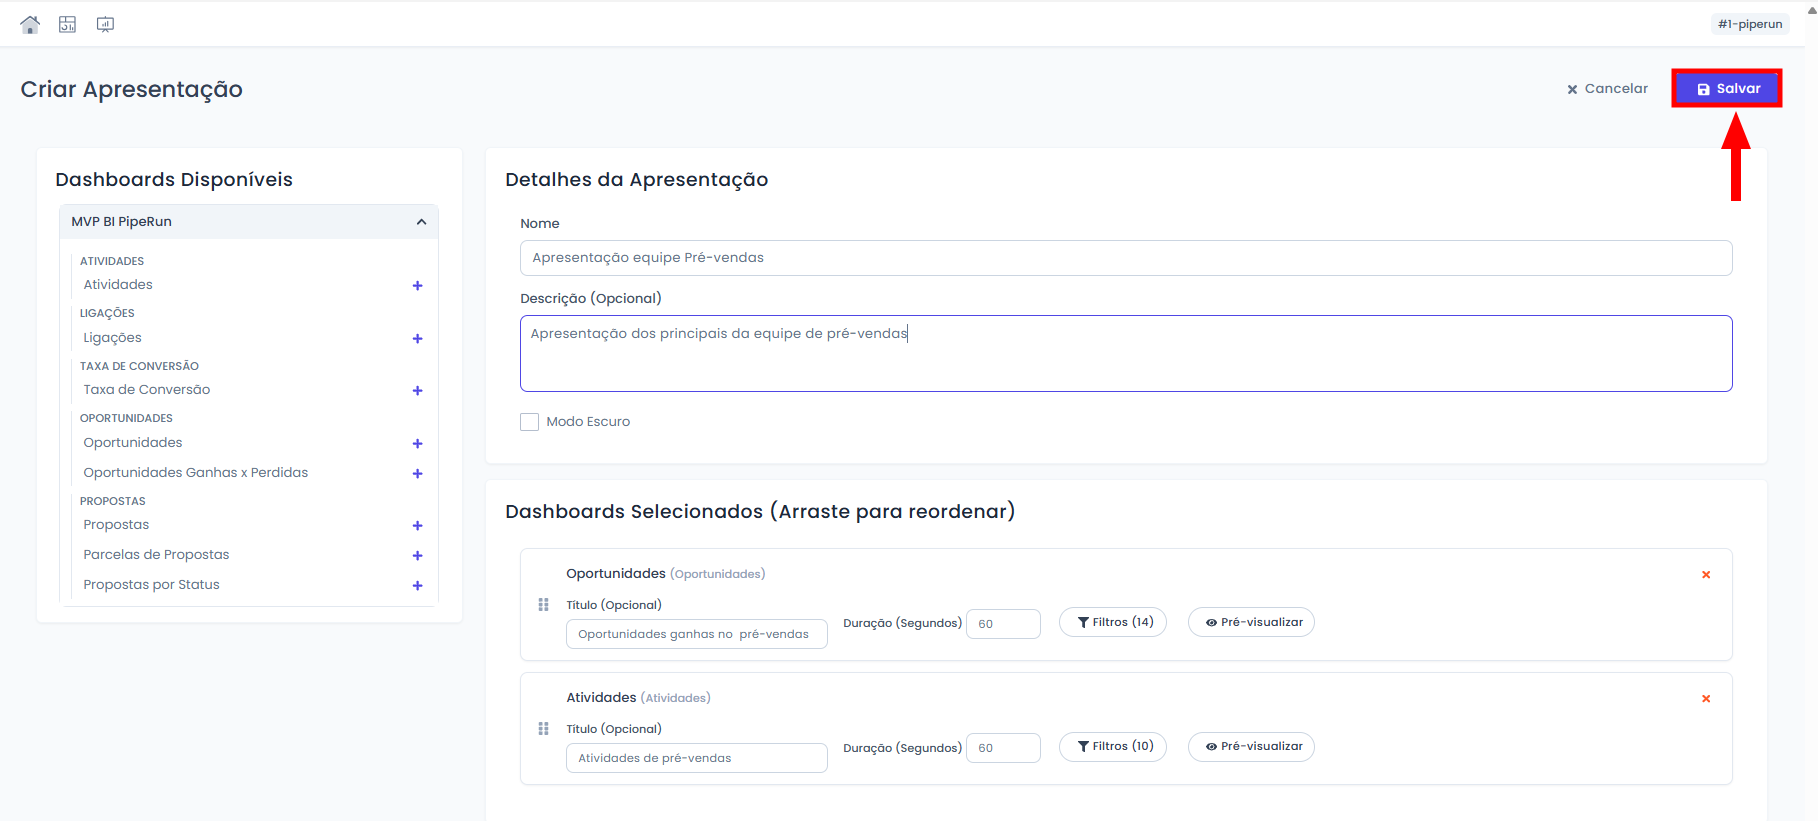The height and width of the screenshot is (821, 1818).
Task: Add Propostas por Status with plus icon
Action: pos(417,586)
